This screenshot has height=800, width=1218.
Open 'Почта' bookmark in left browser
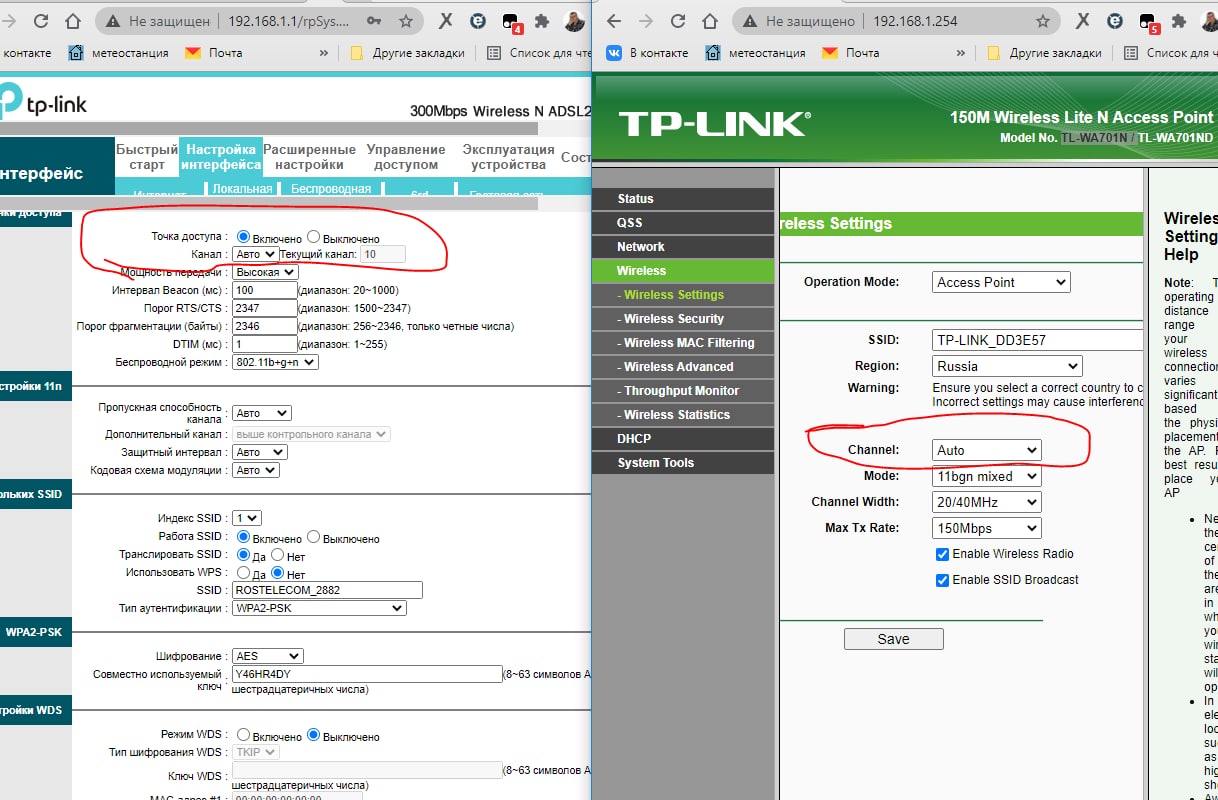point(213,53)
